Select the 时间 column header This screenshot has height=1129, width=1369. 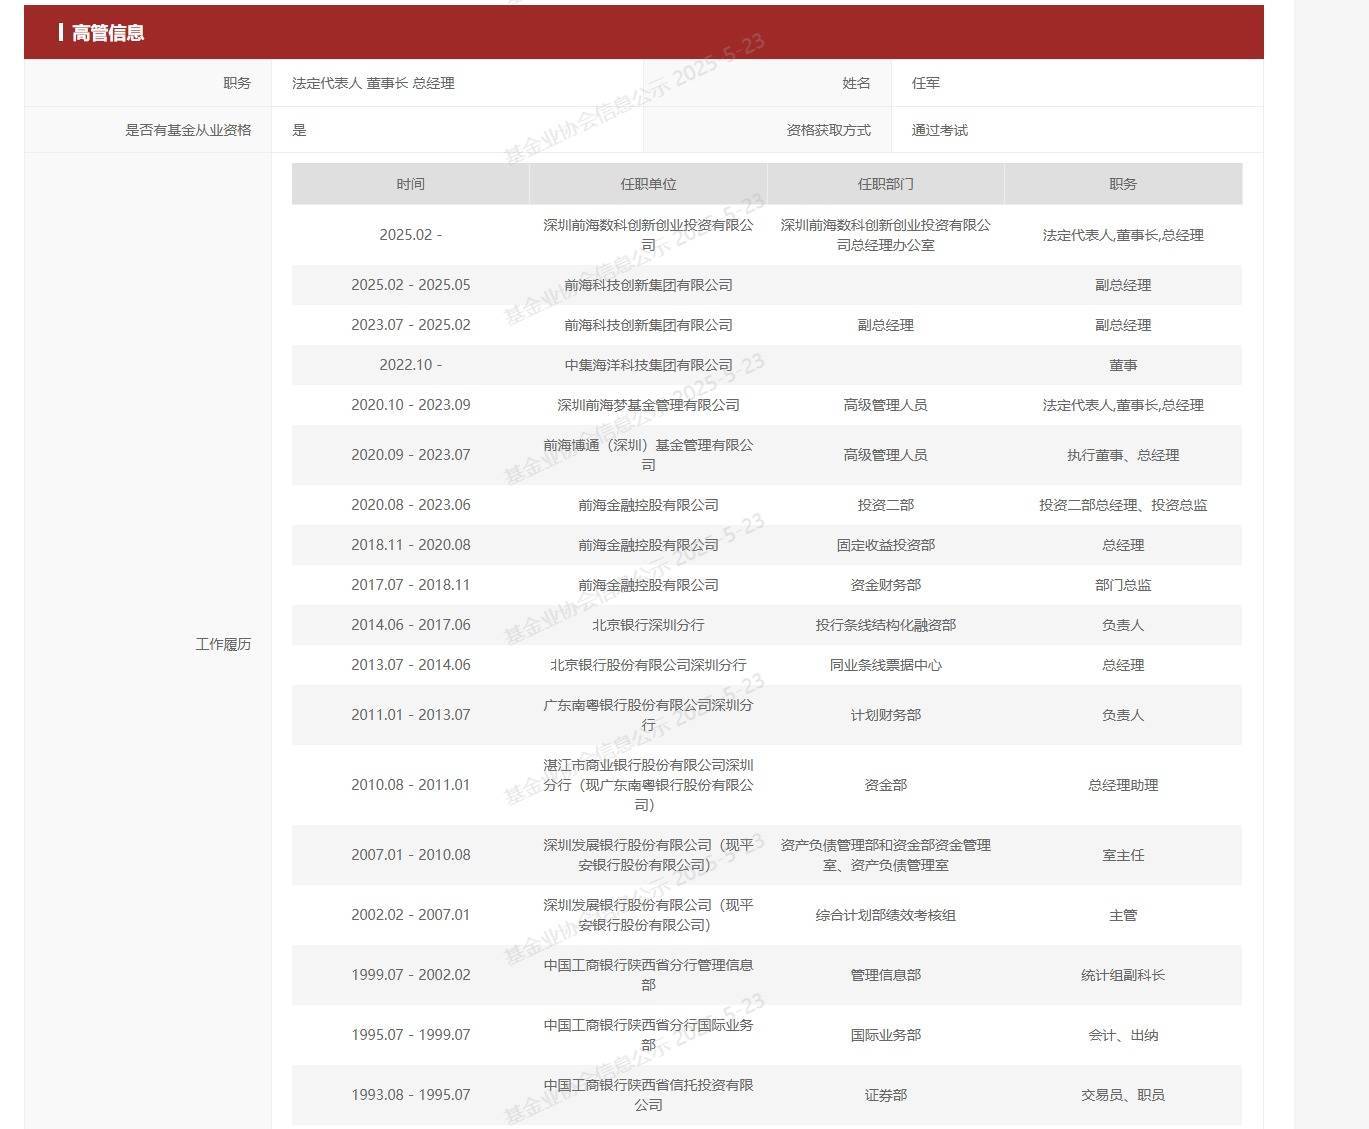pos(410,184)
